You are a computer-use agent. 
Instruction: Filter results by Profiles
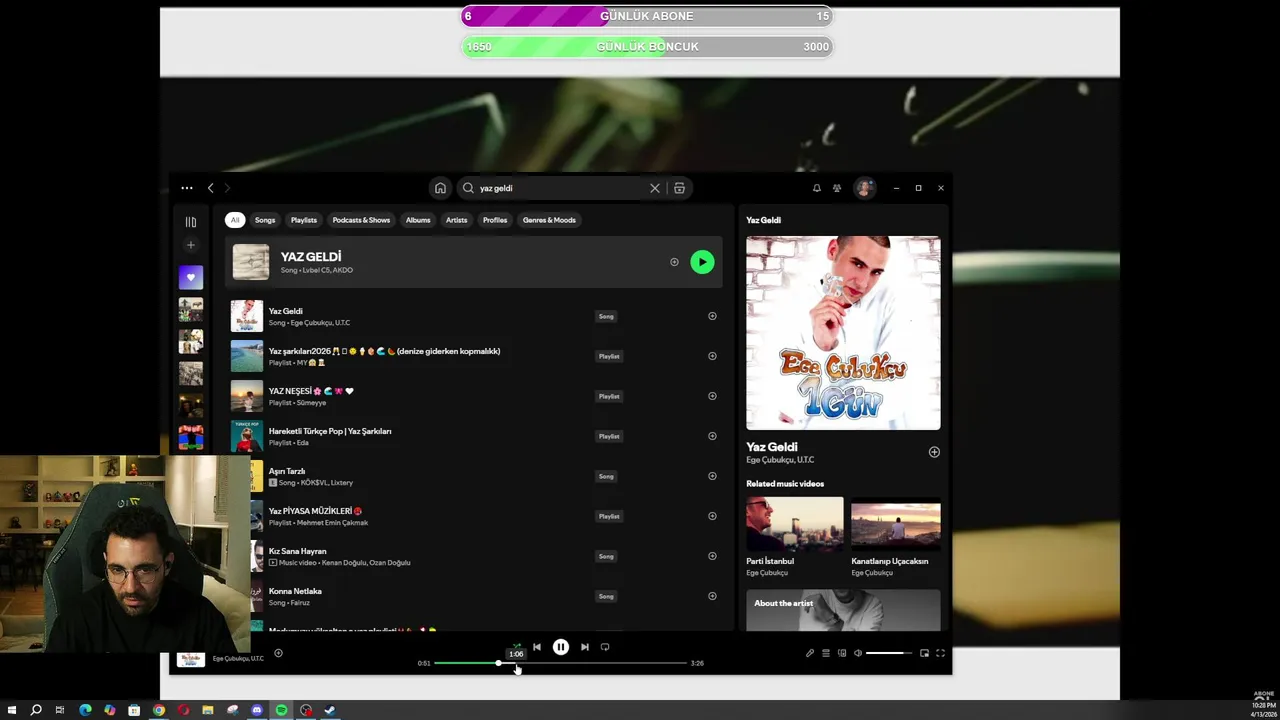click(x=495, y=220)
